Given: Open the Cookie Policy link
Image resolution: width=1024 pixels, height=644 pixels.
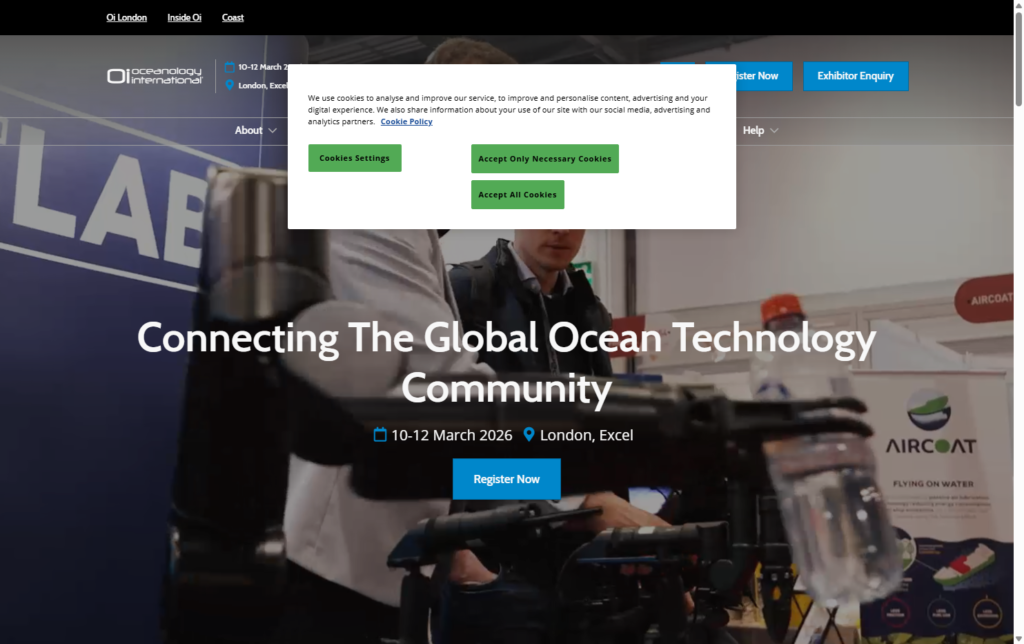Looking at the screenshot, I should click(406, 122).
